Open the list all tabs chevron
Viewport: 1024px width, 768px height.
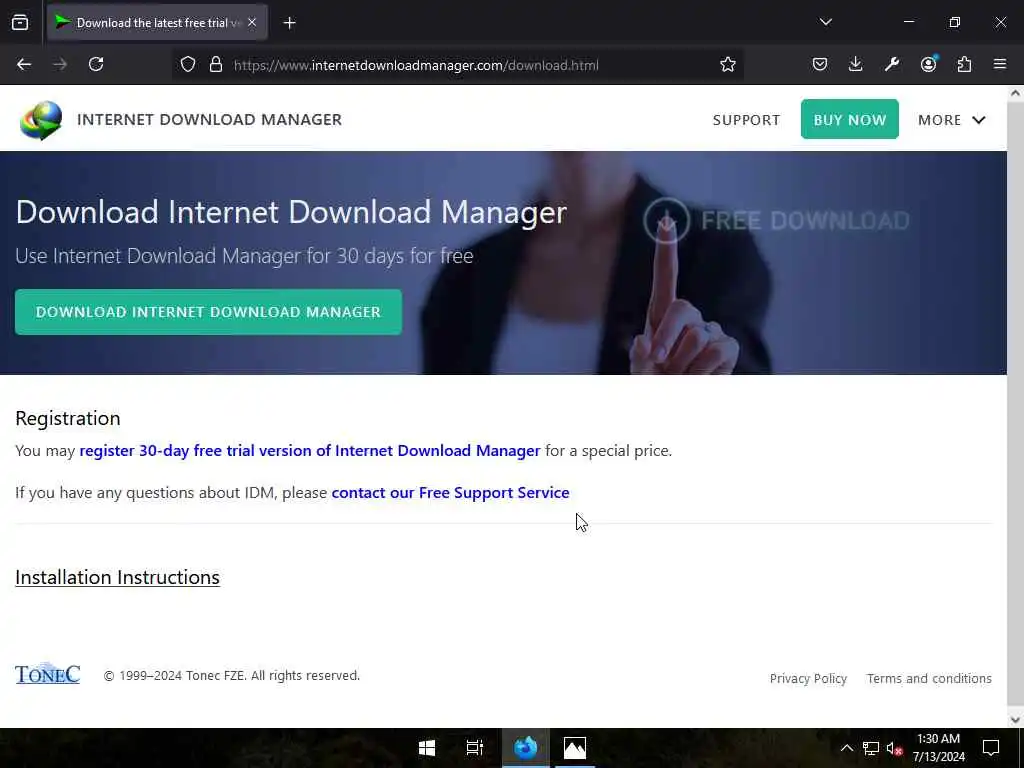pos(825,22)
